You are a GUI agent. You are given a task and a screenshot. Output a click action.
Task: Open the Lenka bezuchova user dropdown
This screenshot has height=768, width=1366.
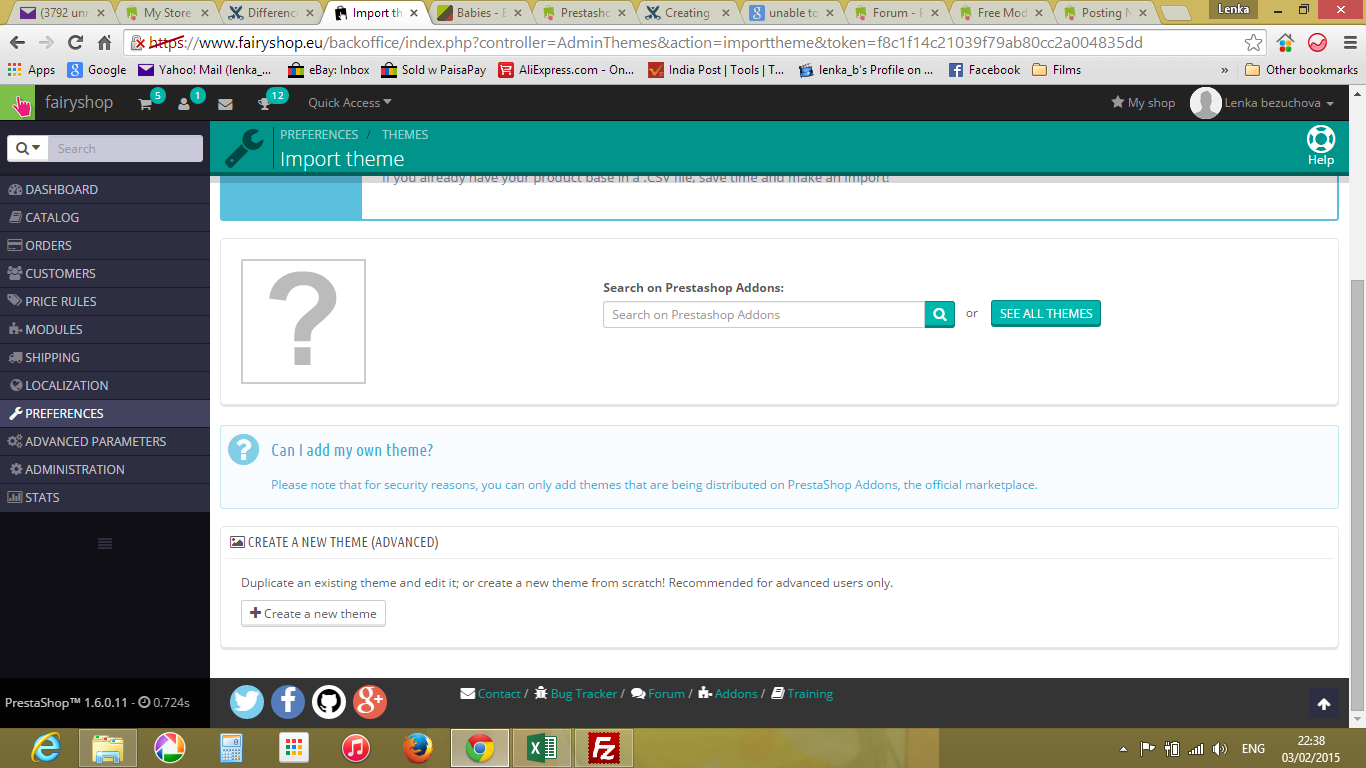point(1262,103)
